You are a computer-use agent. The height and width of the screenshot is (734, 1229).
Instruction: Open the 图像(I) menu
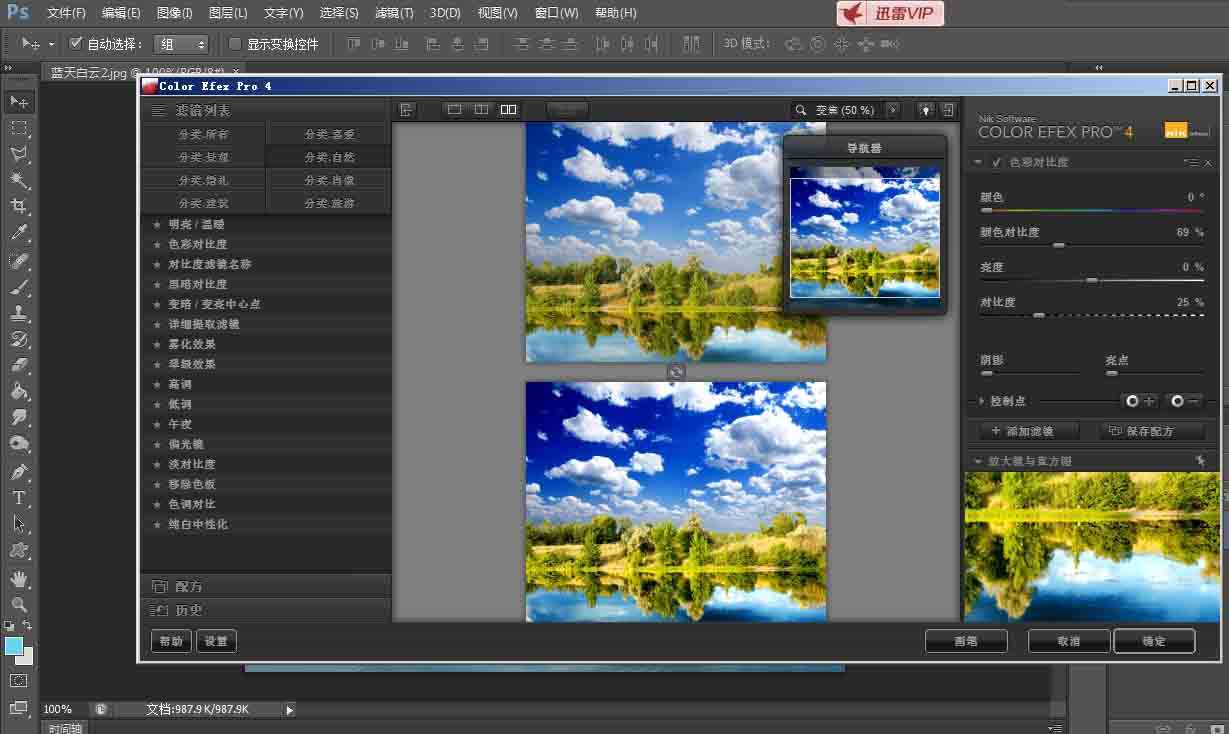click(x=174, y=13)
